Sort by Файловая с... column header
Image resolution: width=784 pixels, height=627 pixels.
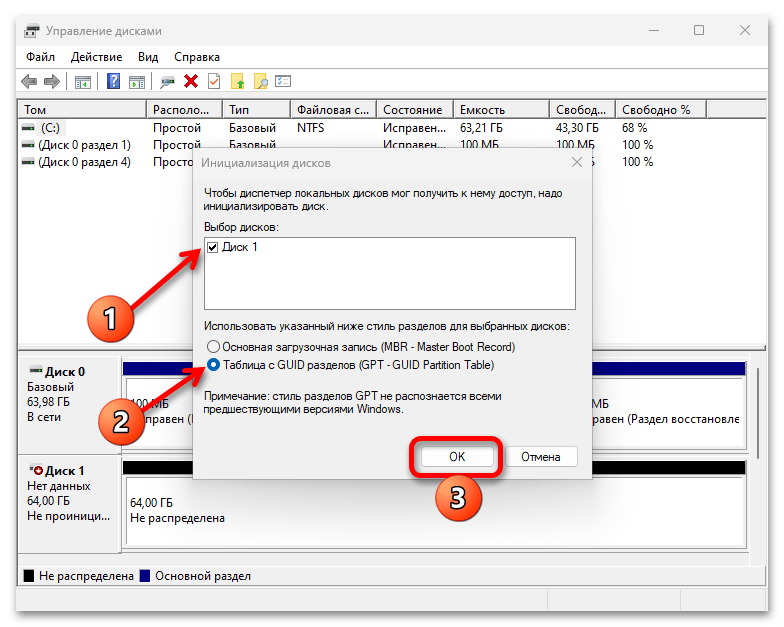tap(334, 110)
